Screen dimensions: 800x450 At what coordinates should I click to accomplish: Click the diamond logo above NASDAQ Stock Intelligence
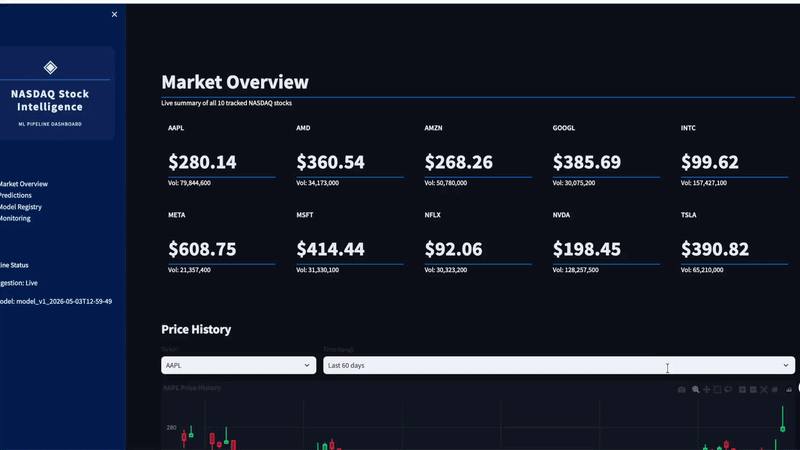pyautogui.click(x=50, y=67)
